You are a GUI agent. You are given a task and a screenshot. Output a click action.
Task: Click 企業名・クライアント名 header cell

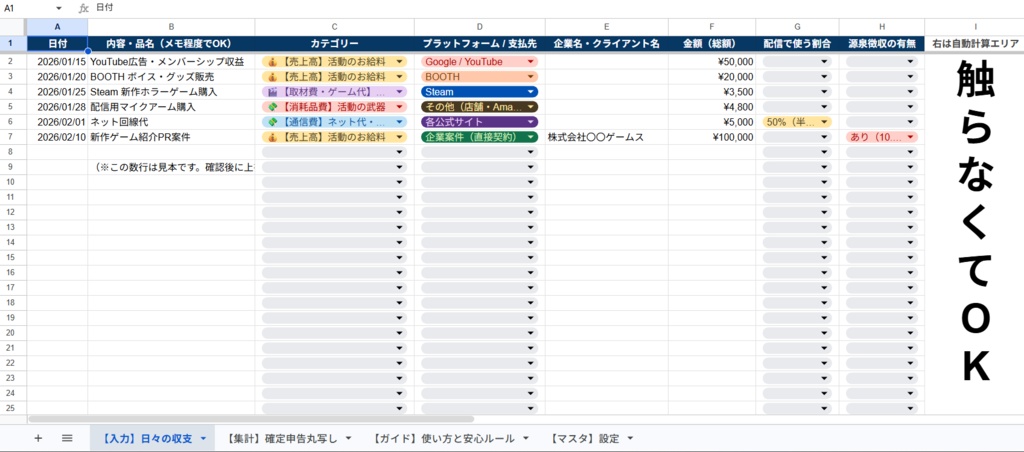(607, 44)
